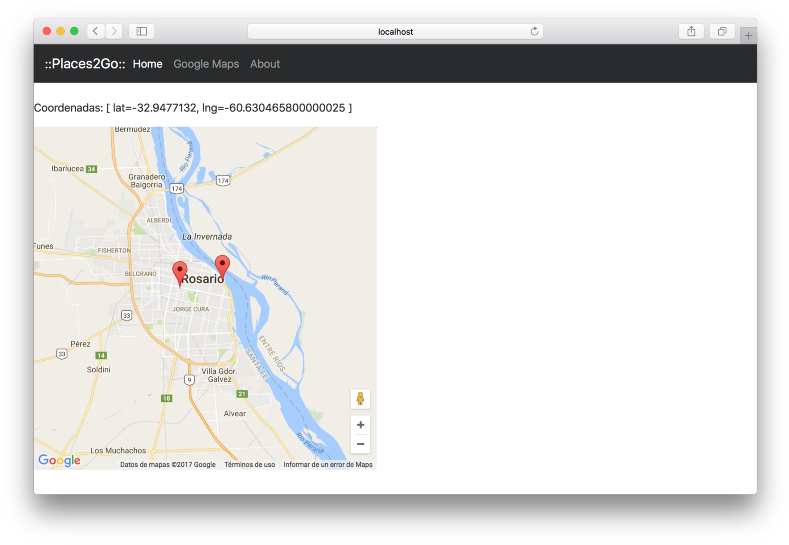Click the Granadero Baigorria map label

click(146, 181)
